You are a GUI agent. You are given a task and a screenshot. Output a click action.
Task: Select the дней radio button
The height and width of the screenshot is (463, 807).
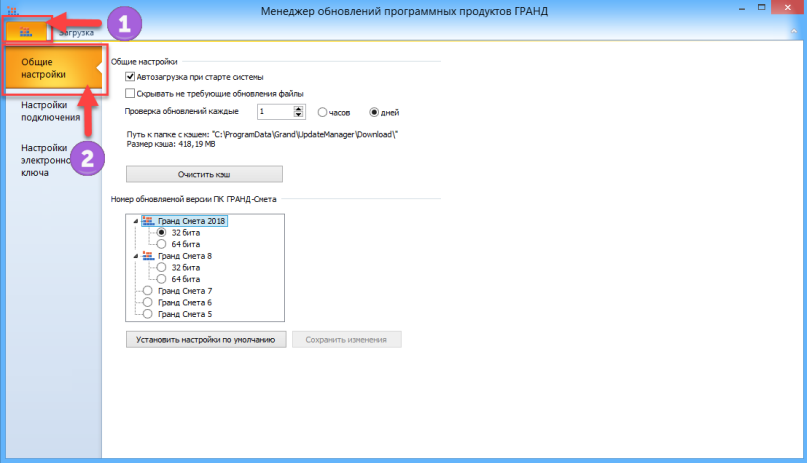pos(374,112)
